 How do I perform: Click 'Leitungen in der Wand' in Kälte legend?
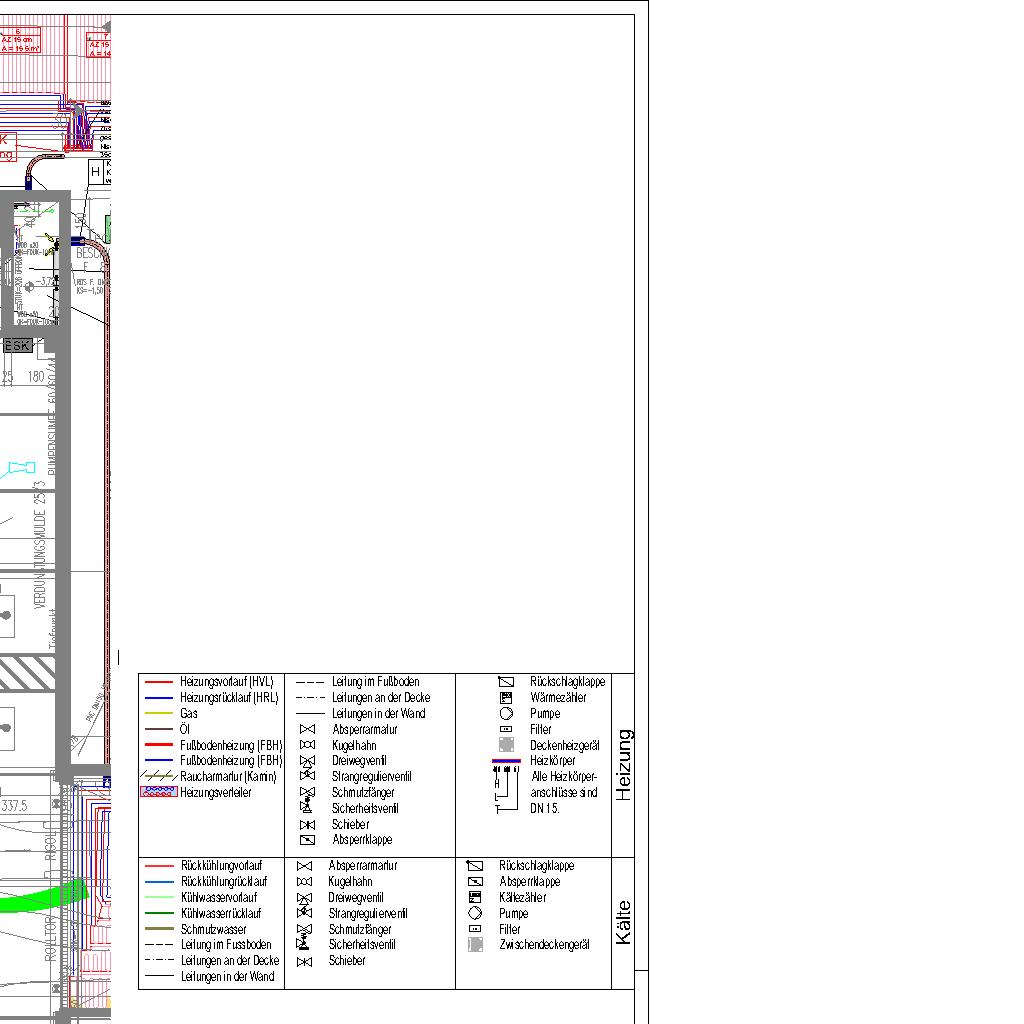tap(227, 976)
